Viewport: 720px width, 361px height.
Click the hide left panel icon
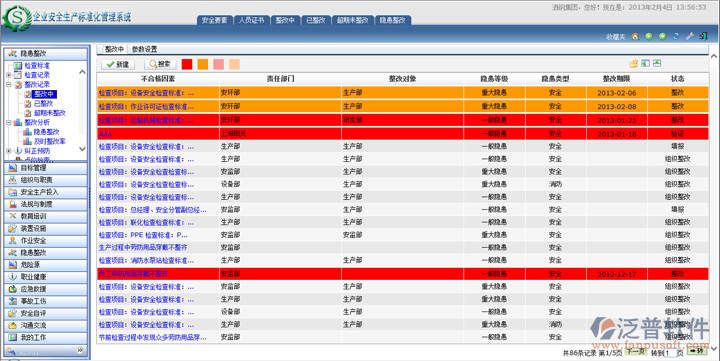pos(646,63)
